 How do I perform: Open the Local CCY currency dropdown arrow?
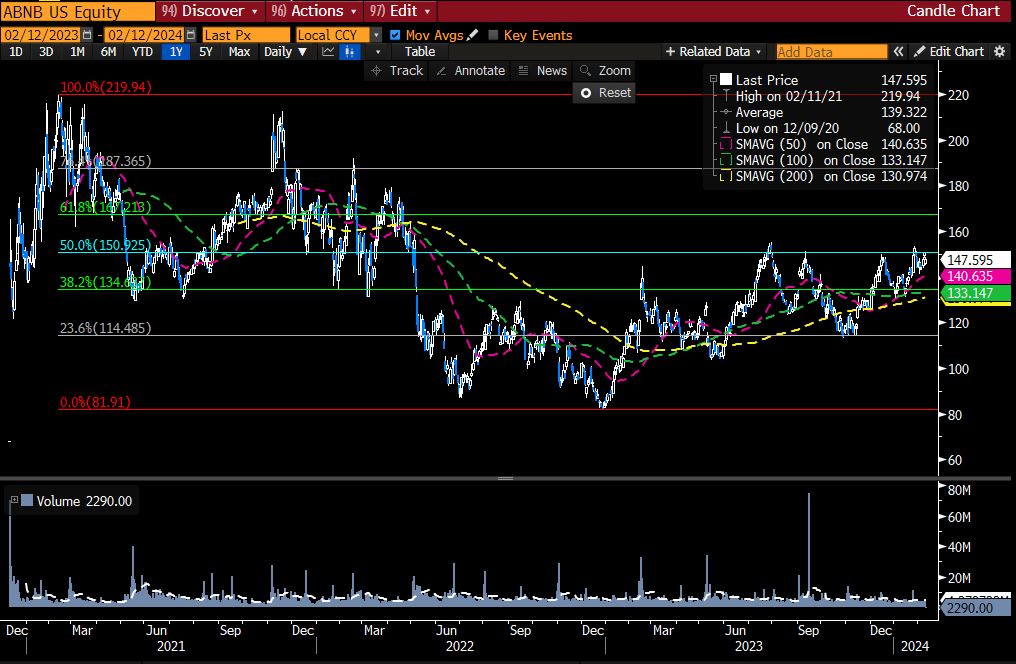(x=376, y=35)
